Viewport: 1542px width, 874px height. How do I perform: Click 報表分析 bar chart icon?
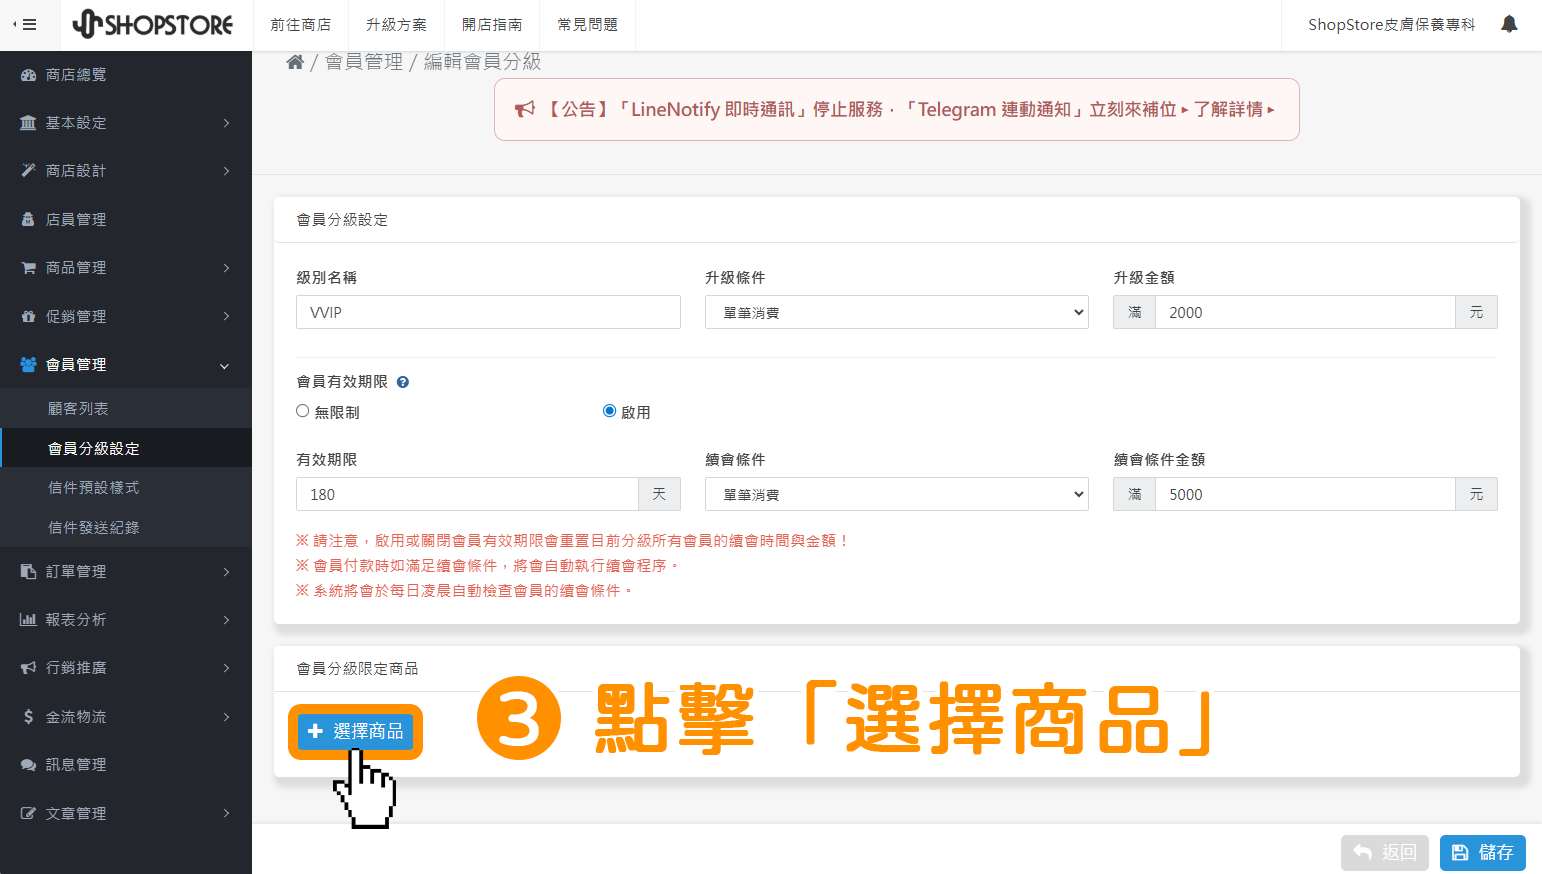pyautogui.click(x=28, y=620)
